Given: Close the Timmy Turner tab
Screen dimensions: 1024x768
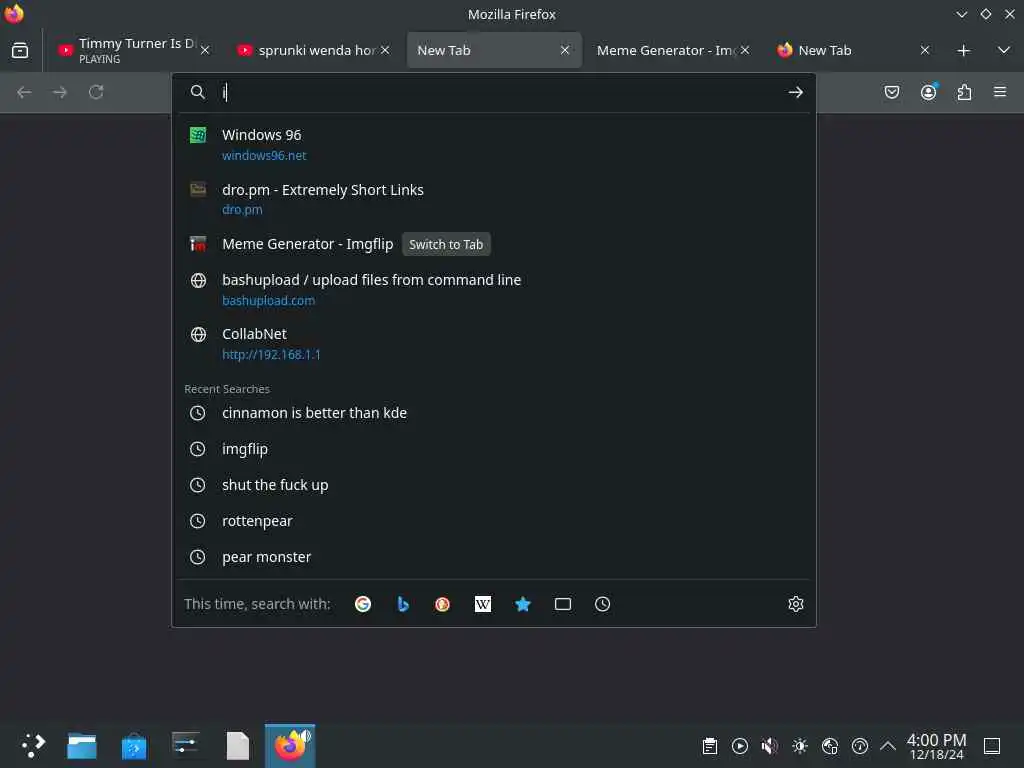Looking at the screenshot, I should (x=205, y=50).
